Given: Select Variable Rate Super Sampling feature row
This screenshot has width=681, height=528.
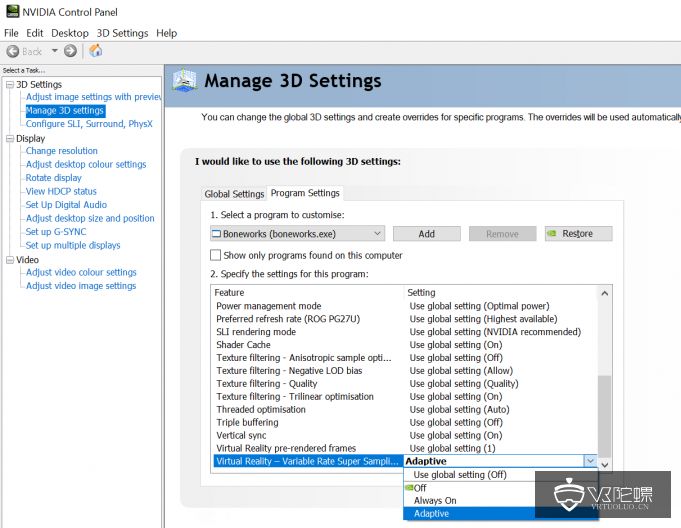Looking at the screenshot, I should pos(308,461).
